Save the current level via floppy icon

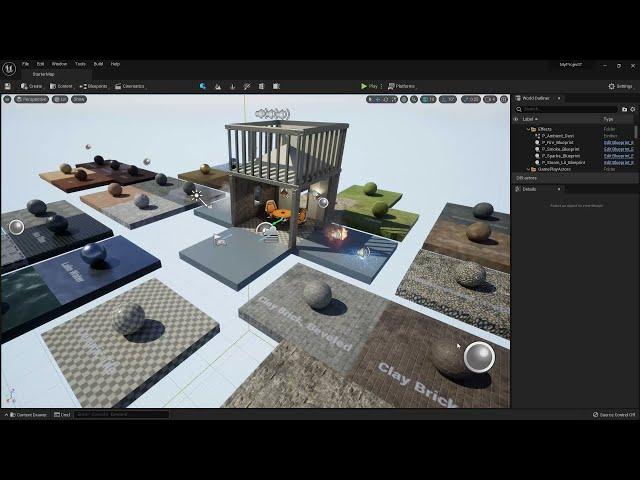click(7, 86)
